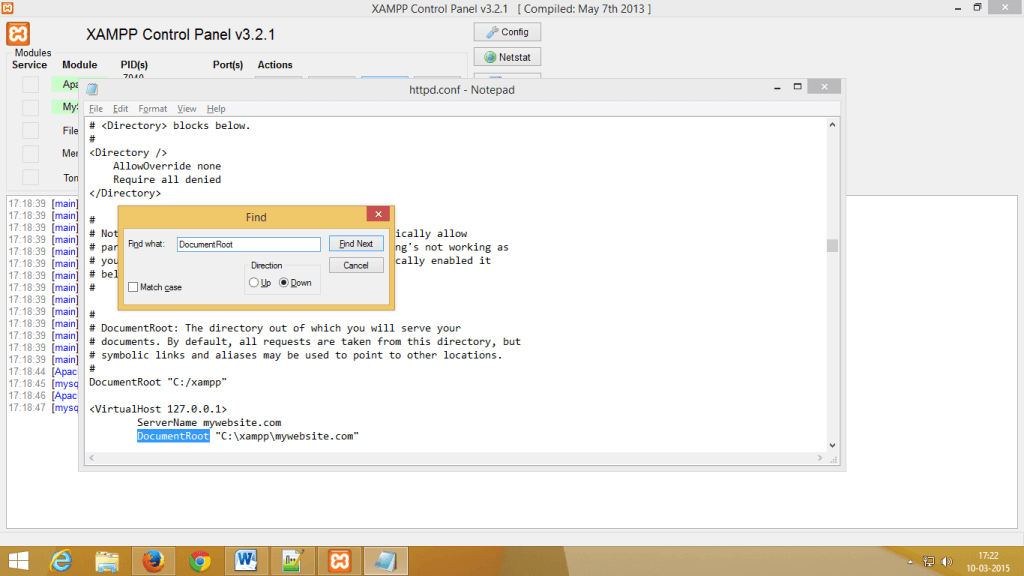The width and height of the screenshot is (1024, 576).
Task: Click the 'AllowOverride none' line
Action: 167,166
